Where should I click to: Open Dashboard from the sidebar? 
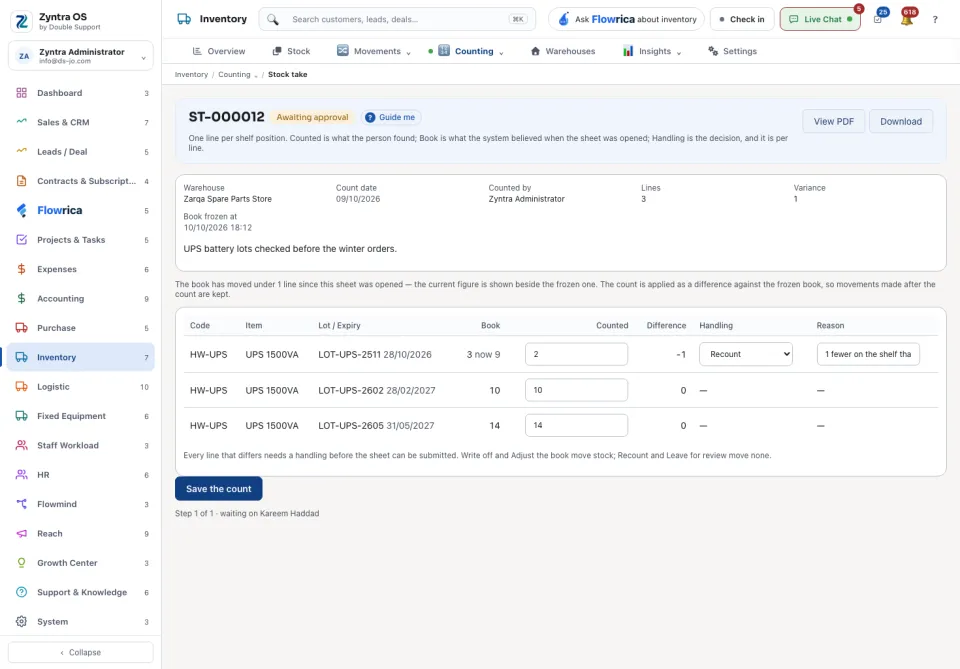coord(81,93)
